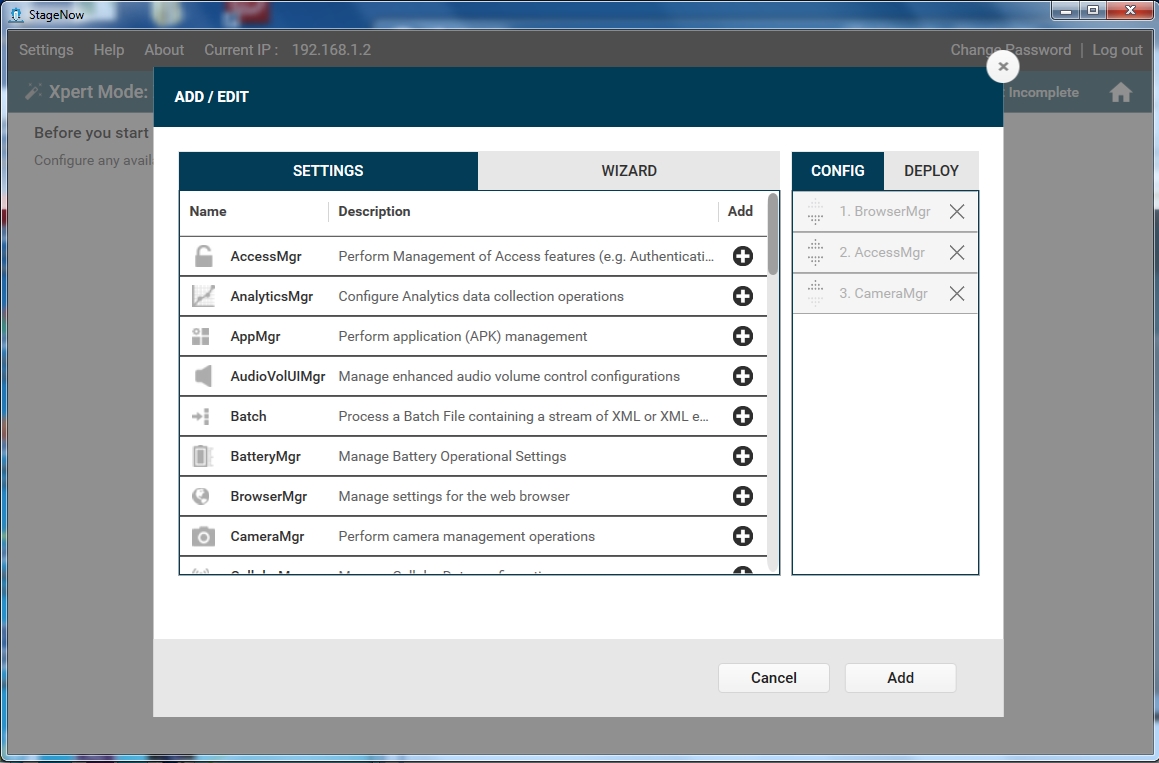This screenshot has width=1159, height=763.
Task: Click the Add button at dialog bottom
Action: (x=900, y=678)
